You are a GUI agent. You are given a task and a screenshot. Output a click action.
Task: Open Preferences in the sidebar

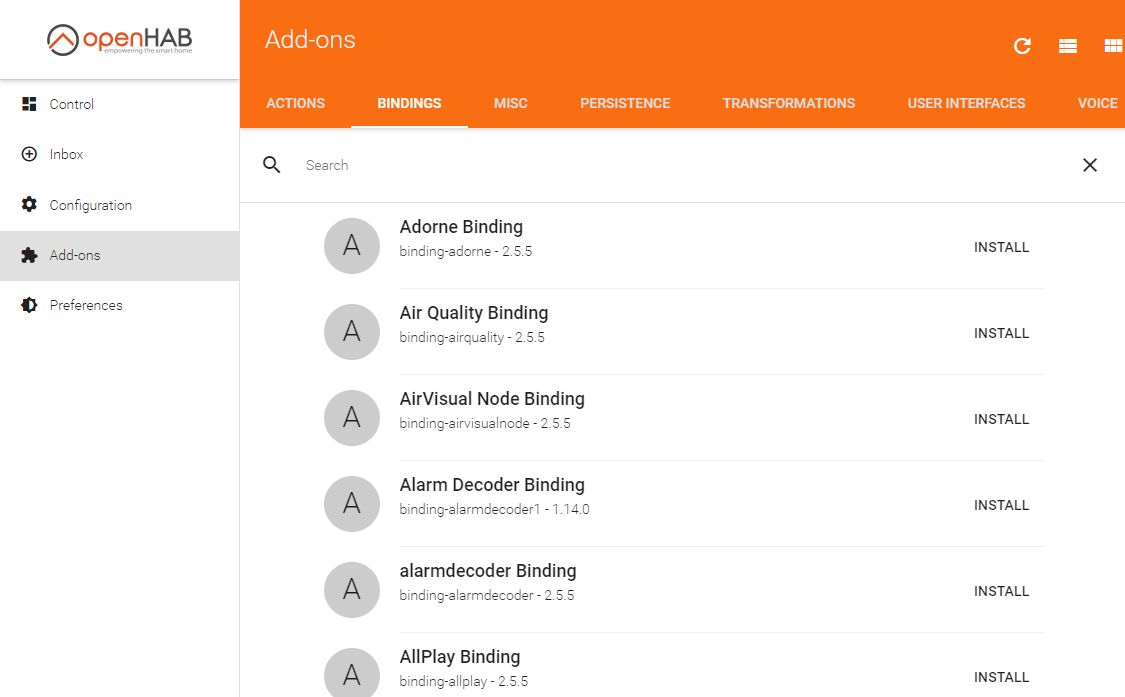point(120,305)
